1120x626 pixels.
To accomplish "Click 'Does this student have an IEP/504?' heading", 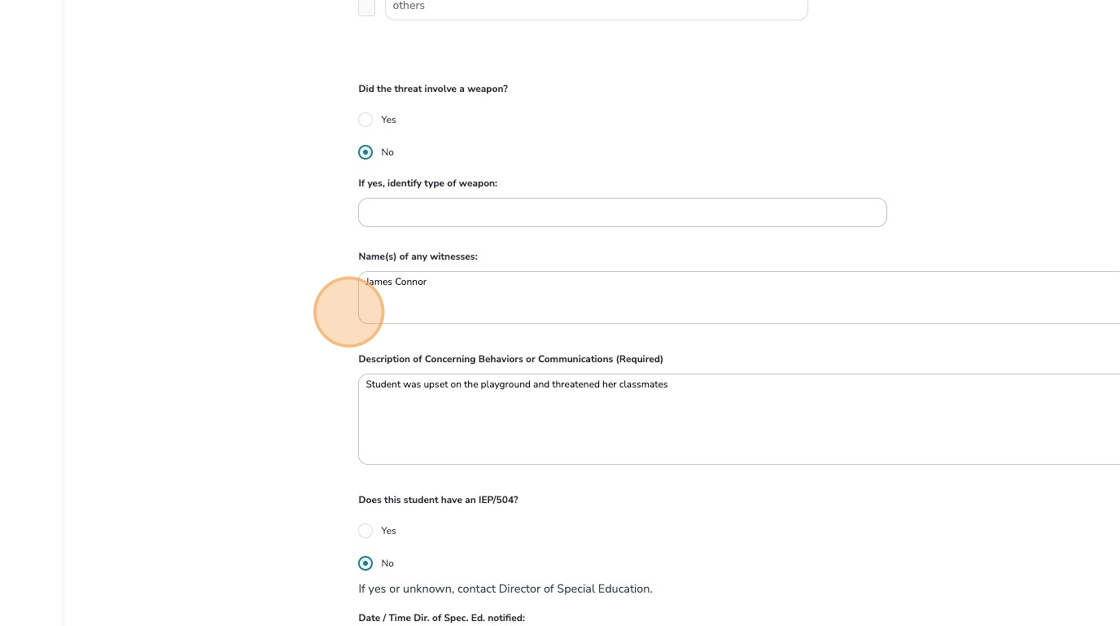I will (438, 500).
